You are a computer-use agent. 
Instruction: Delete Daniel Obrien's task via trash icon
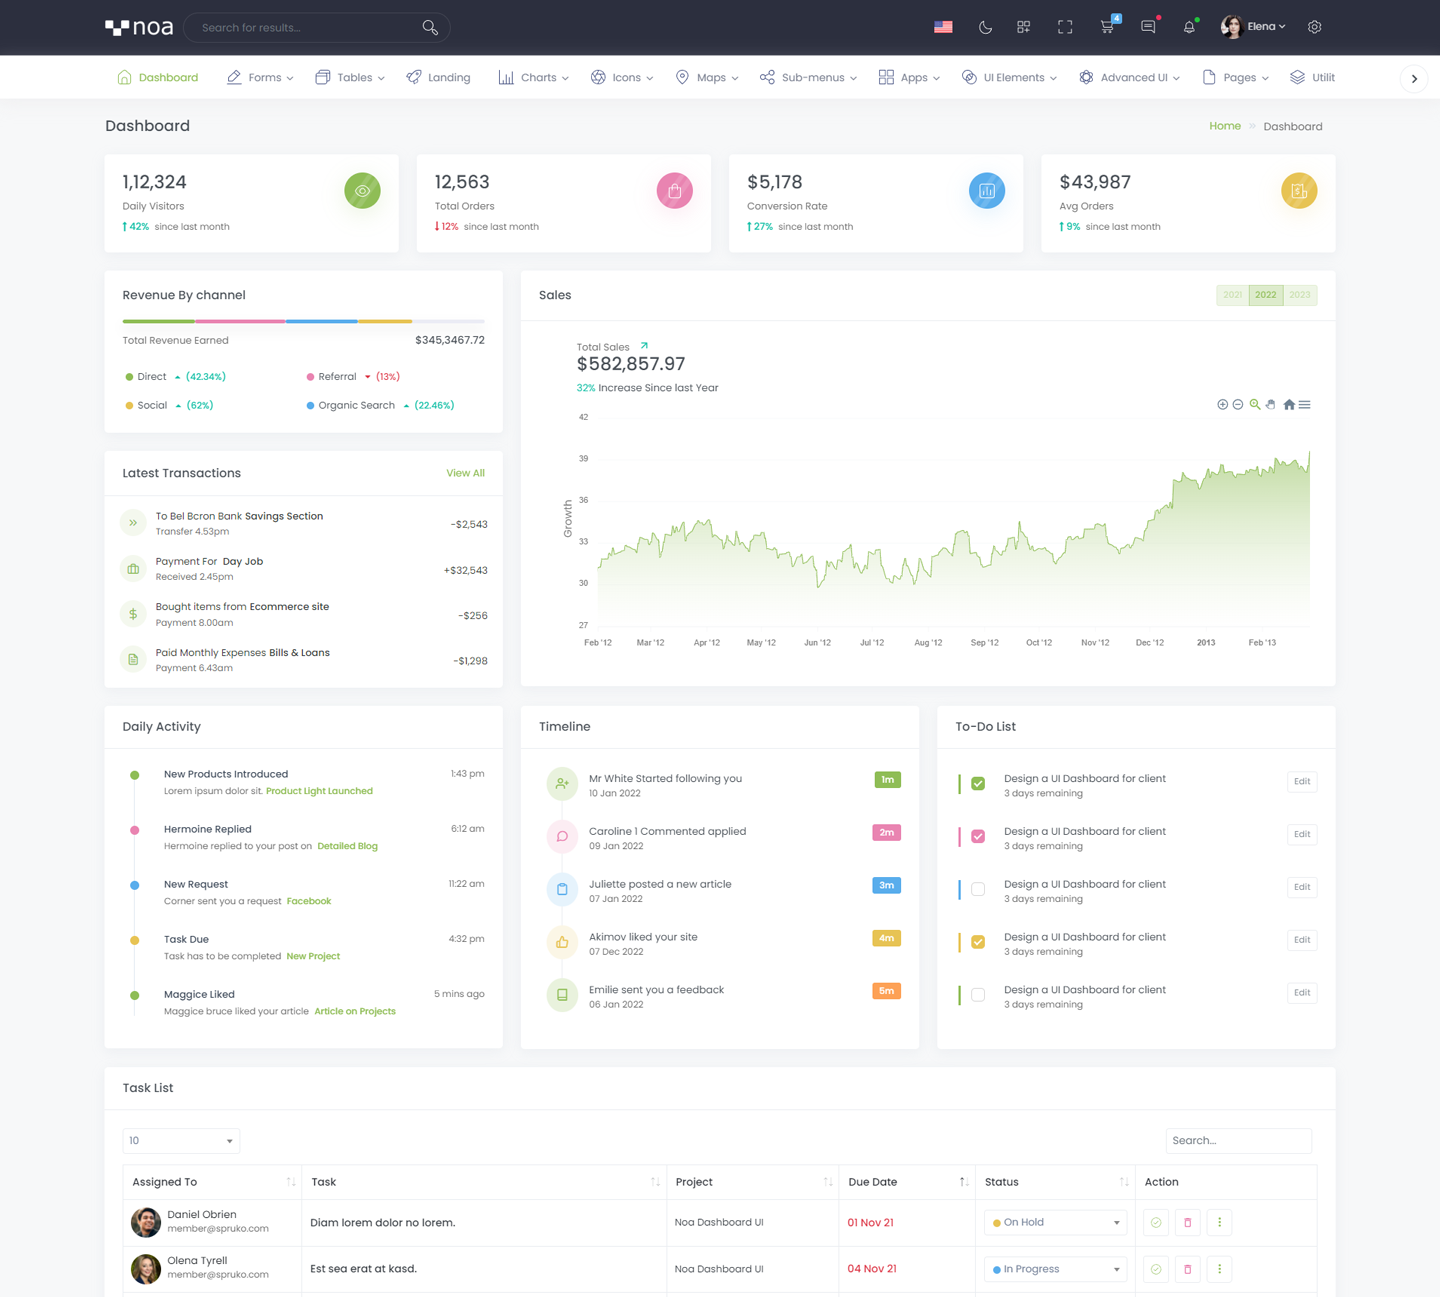pos(1188,1222)
